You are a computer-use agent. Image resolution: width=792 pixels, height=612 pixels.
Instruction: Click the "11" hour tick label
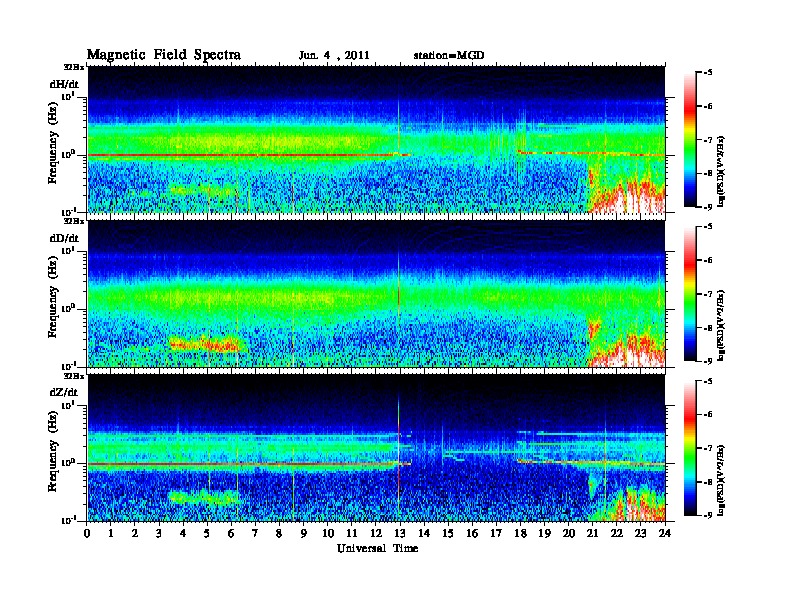pos(352,534)
